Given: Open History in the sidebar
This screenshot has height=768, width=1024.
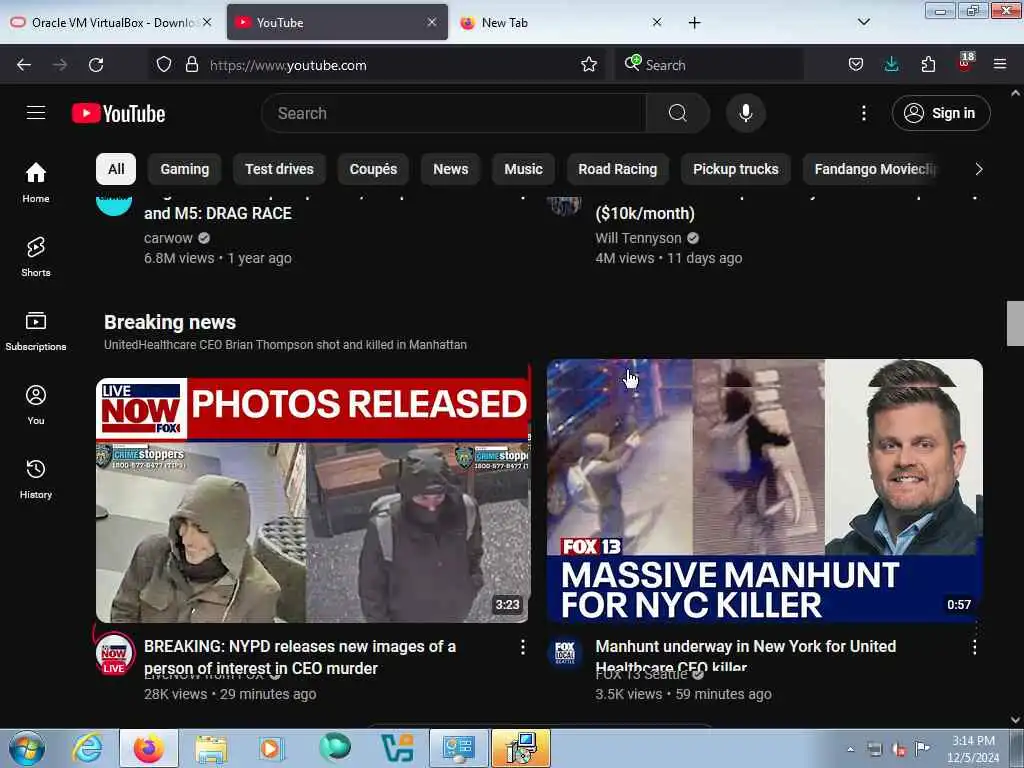Looking at the screenshot, I should 36,479.
